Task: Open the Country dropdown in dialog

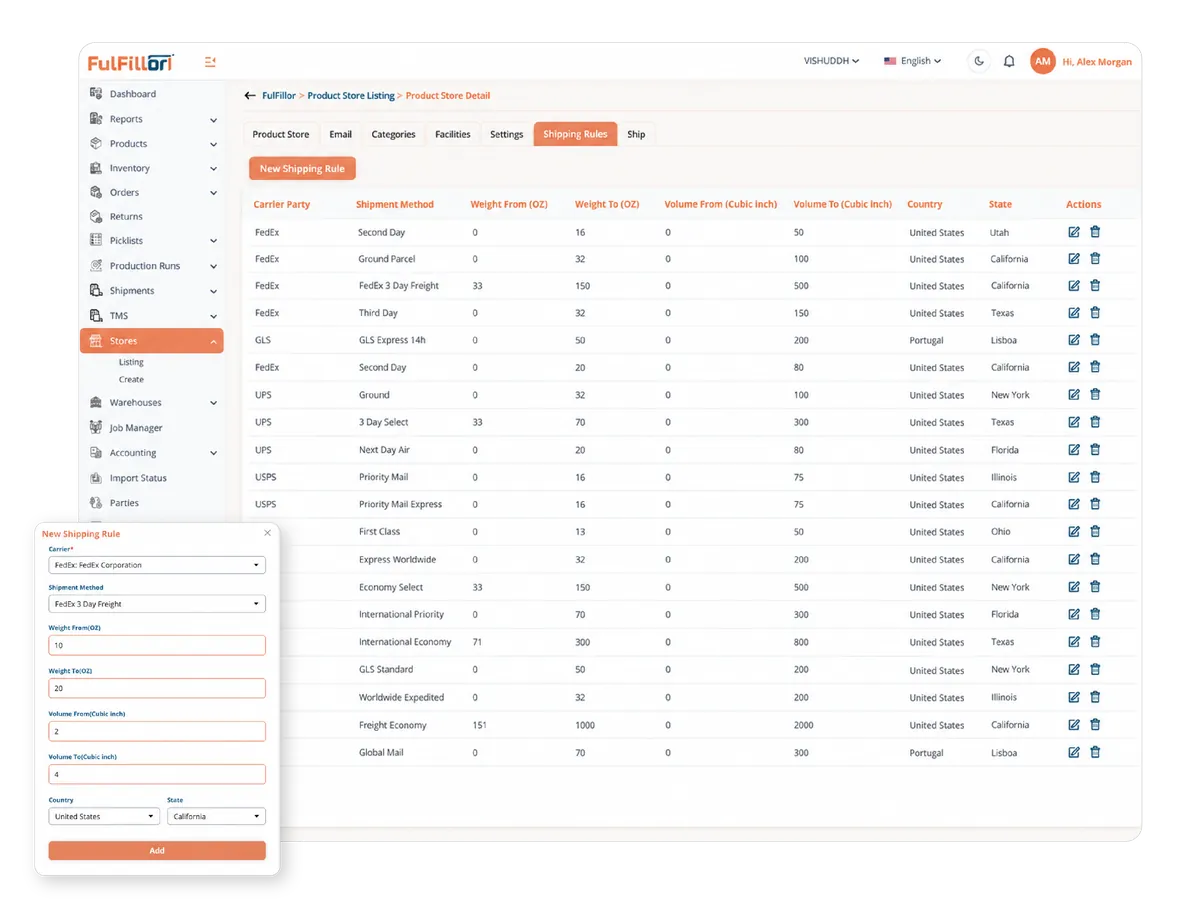Action: pyautogui.click(x=104, y=816)
